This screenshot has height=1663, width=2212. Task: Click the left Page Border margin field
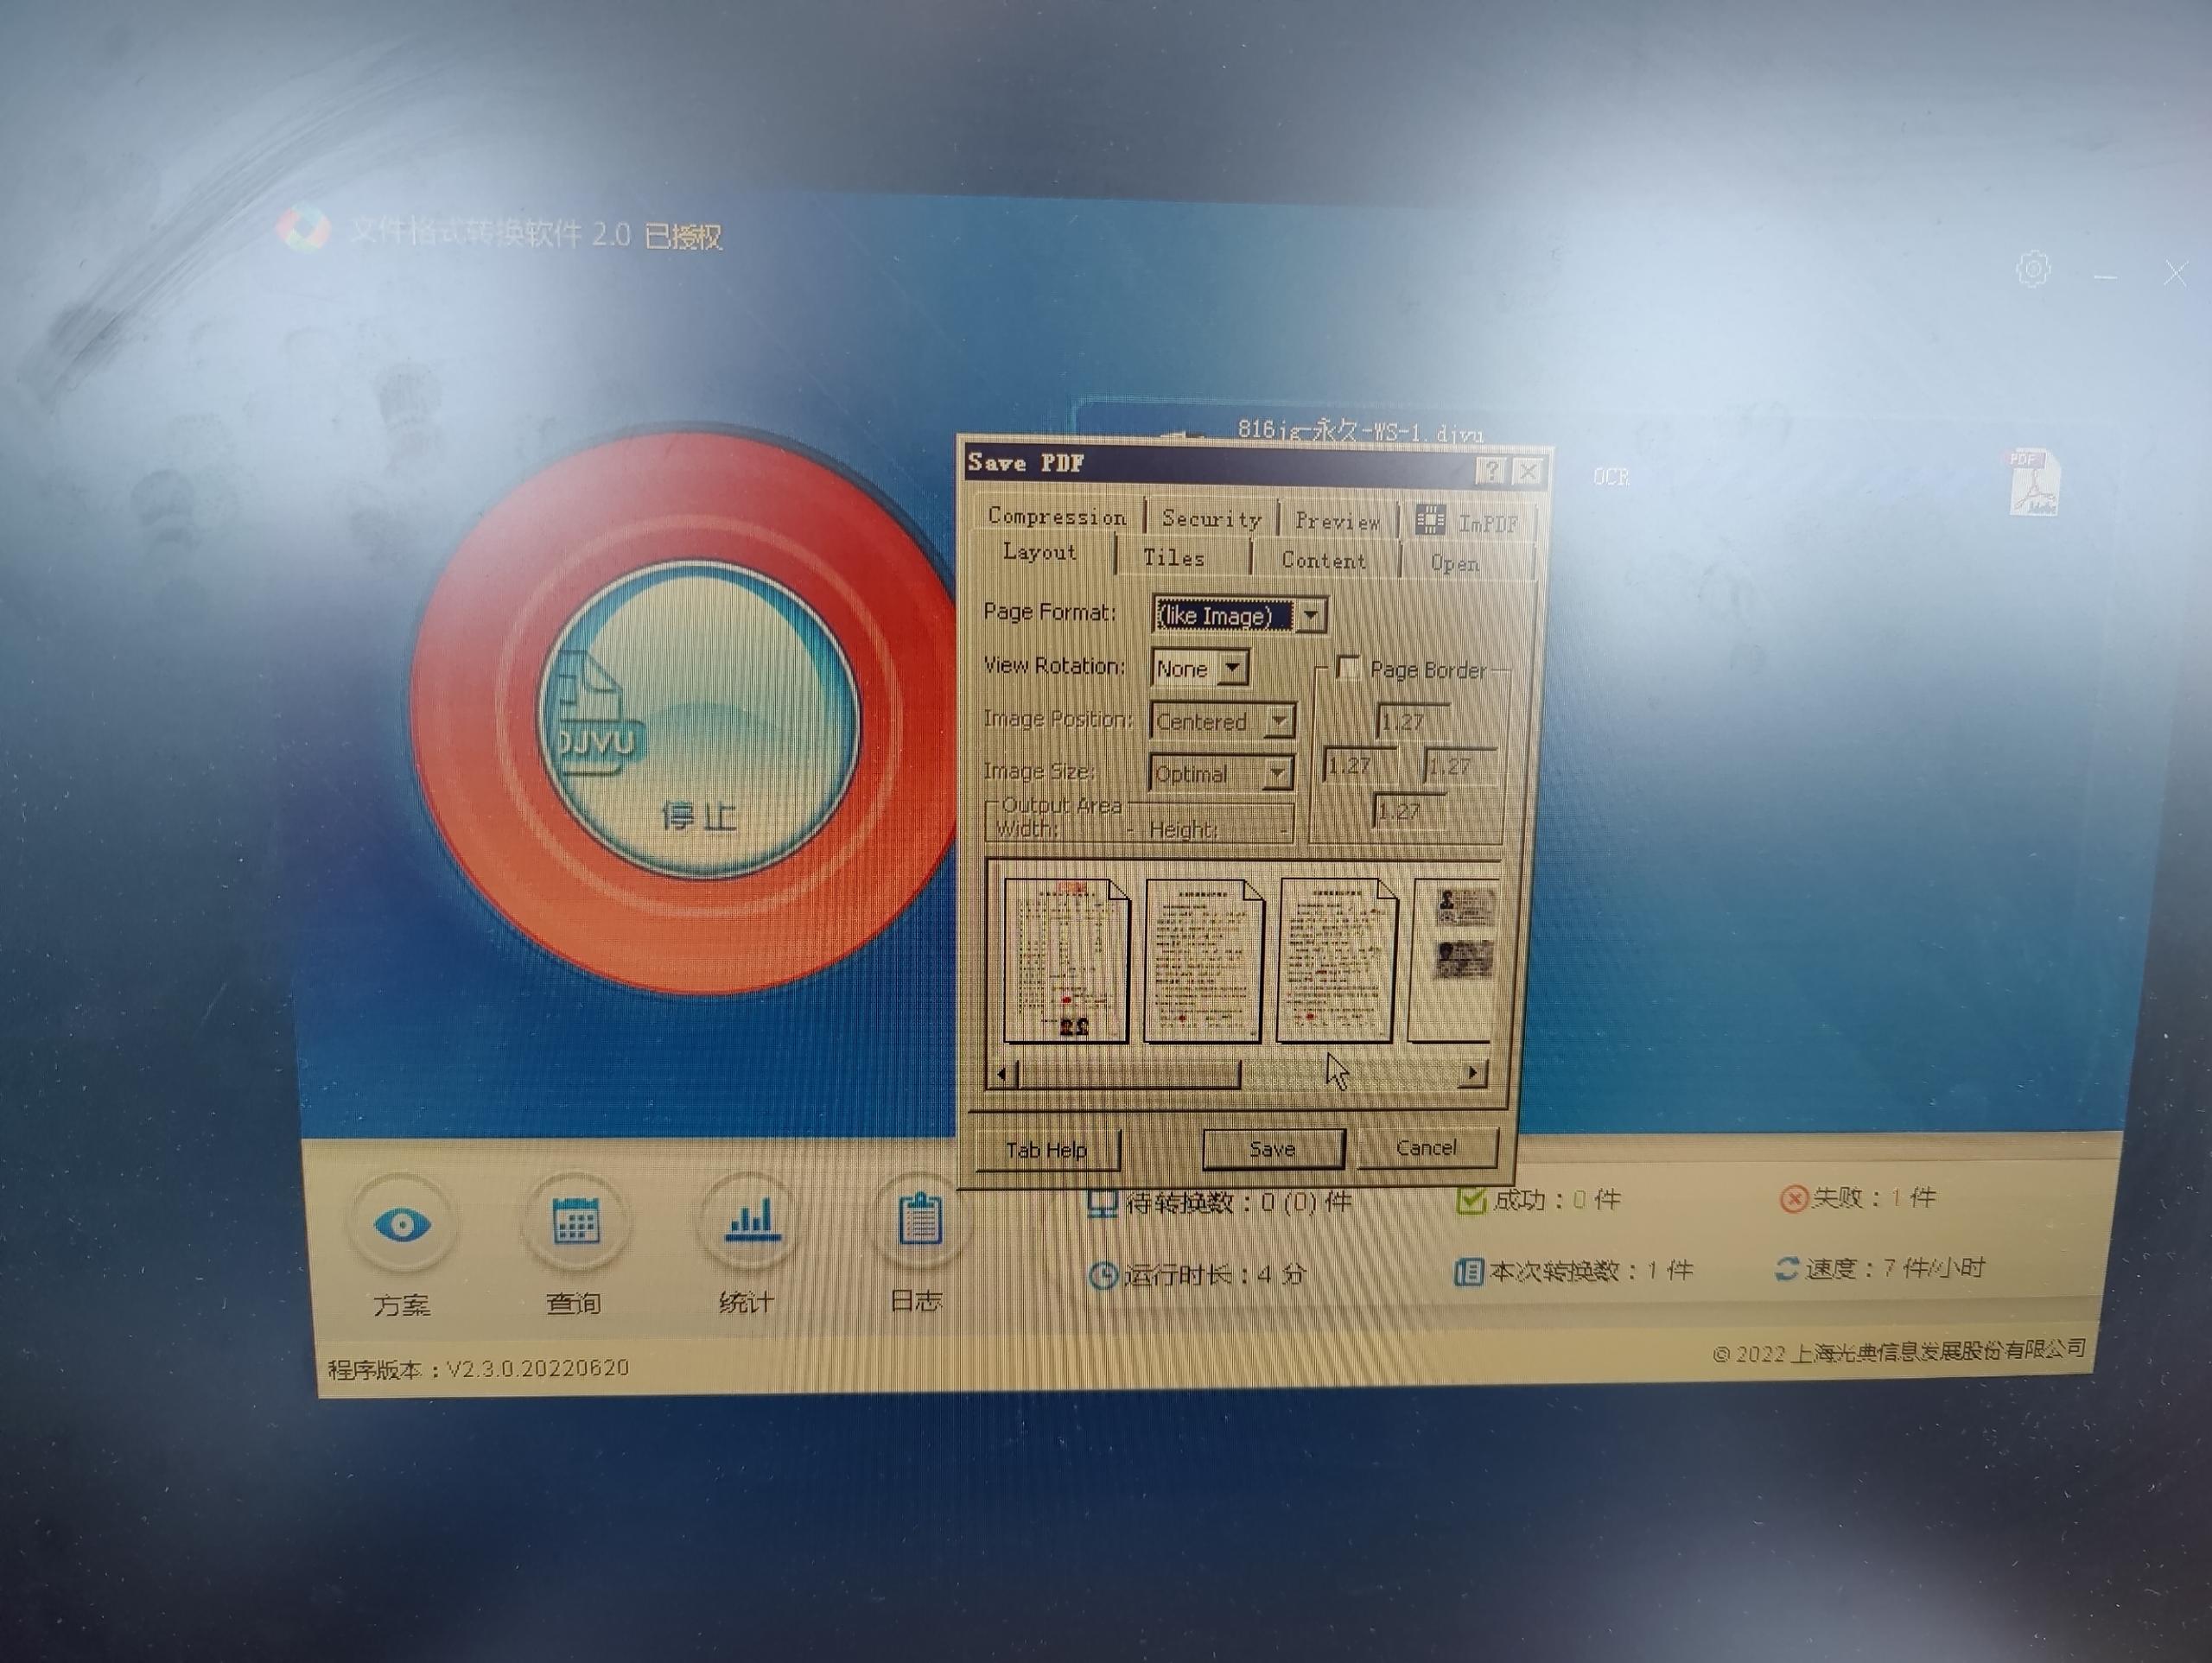coord(1359,766)
